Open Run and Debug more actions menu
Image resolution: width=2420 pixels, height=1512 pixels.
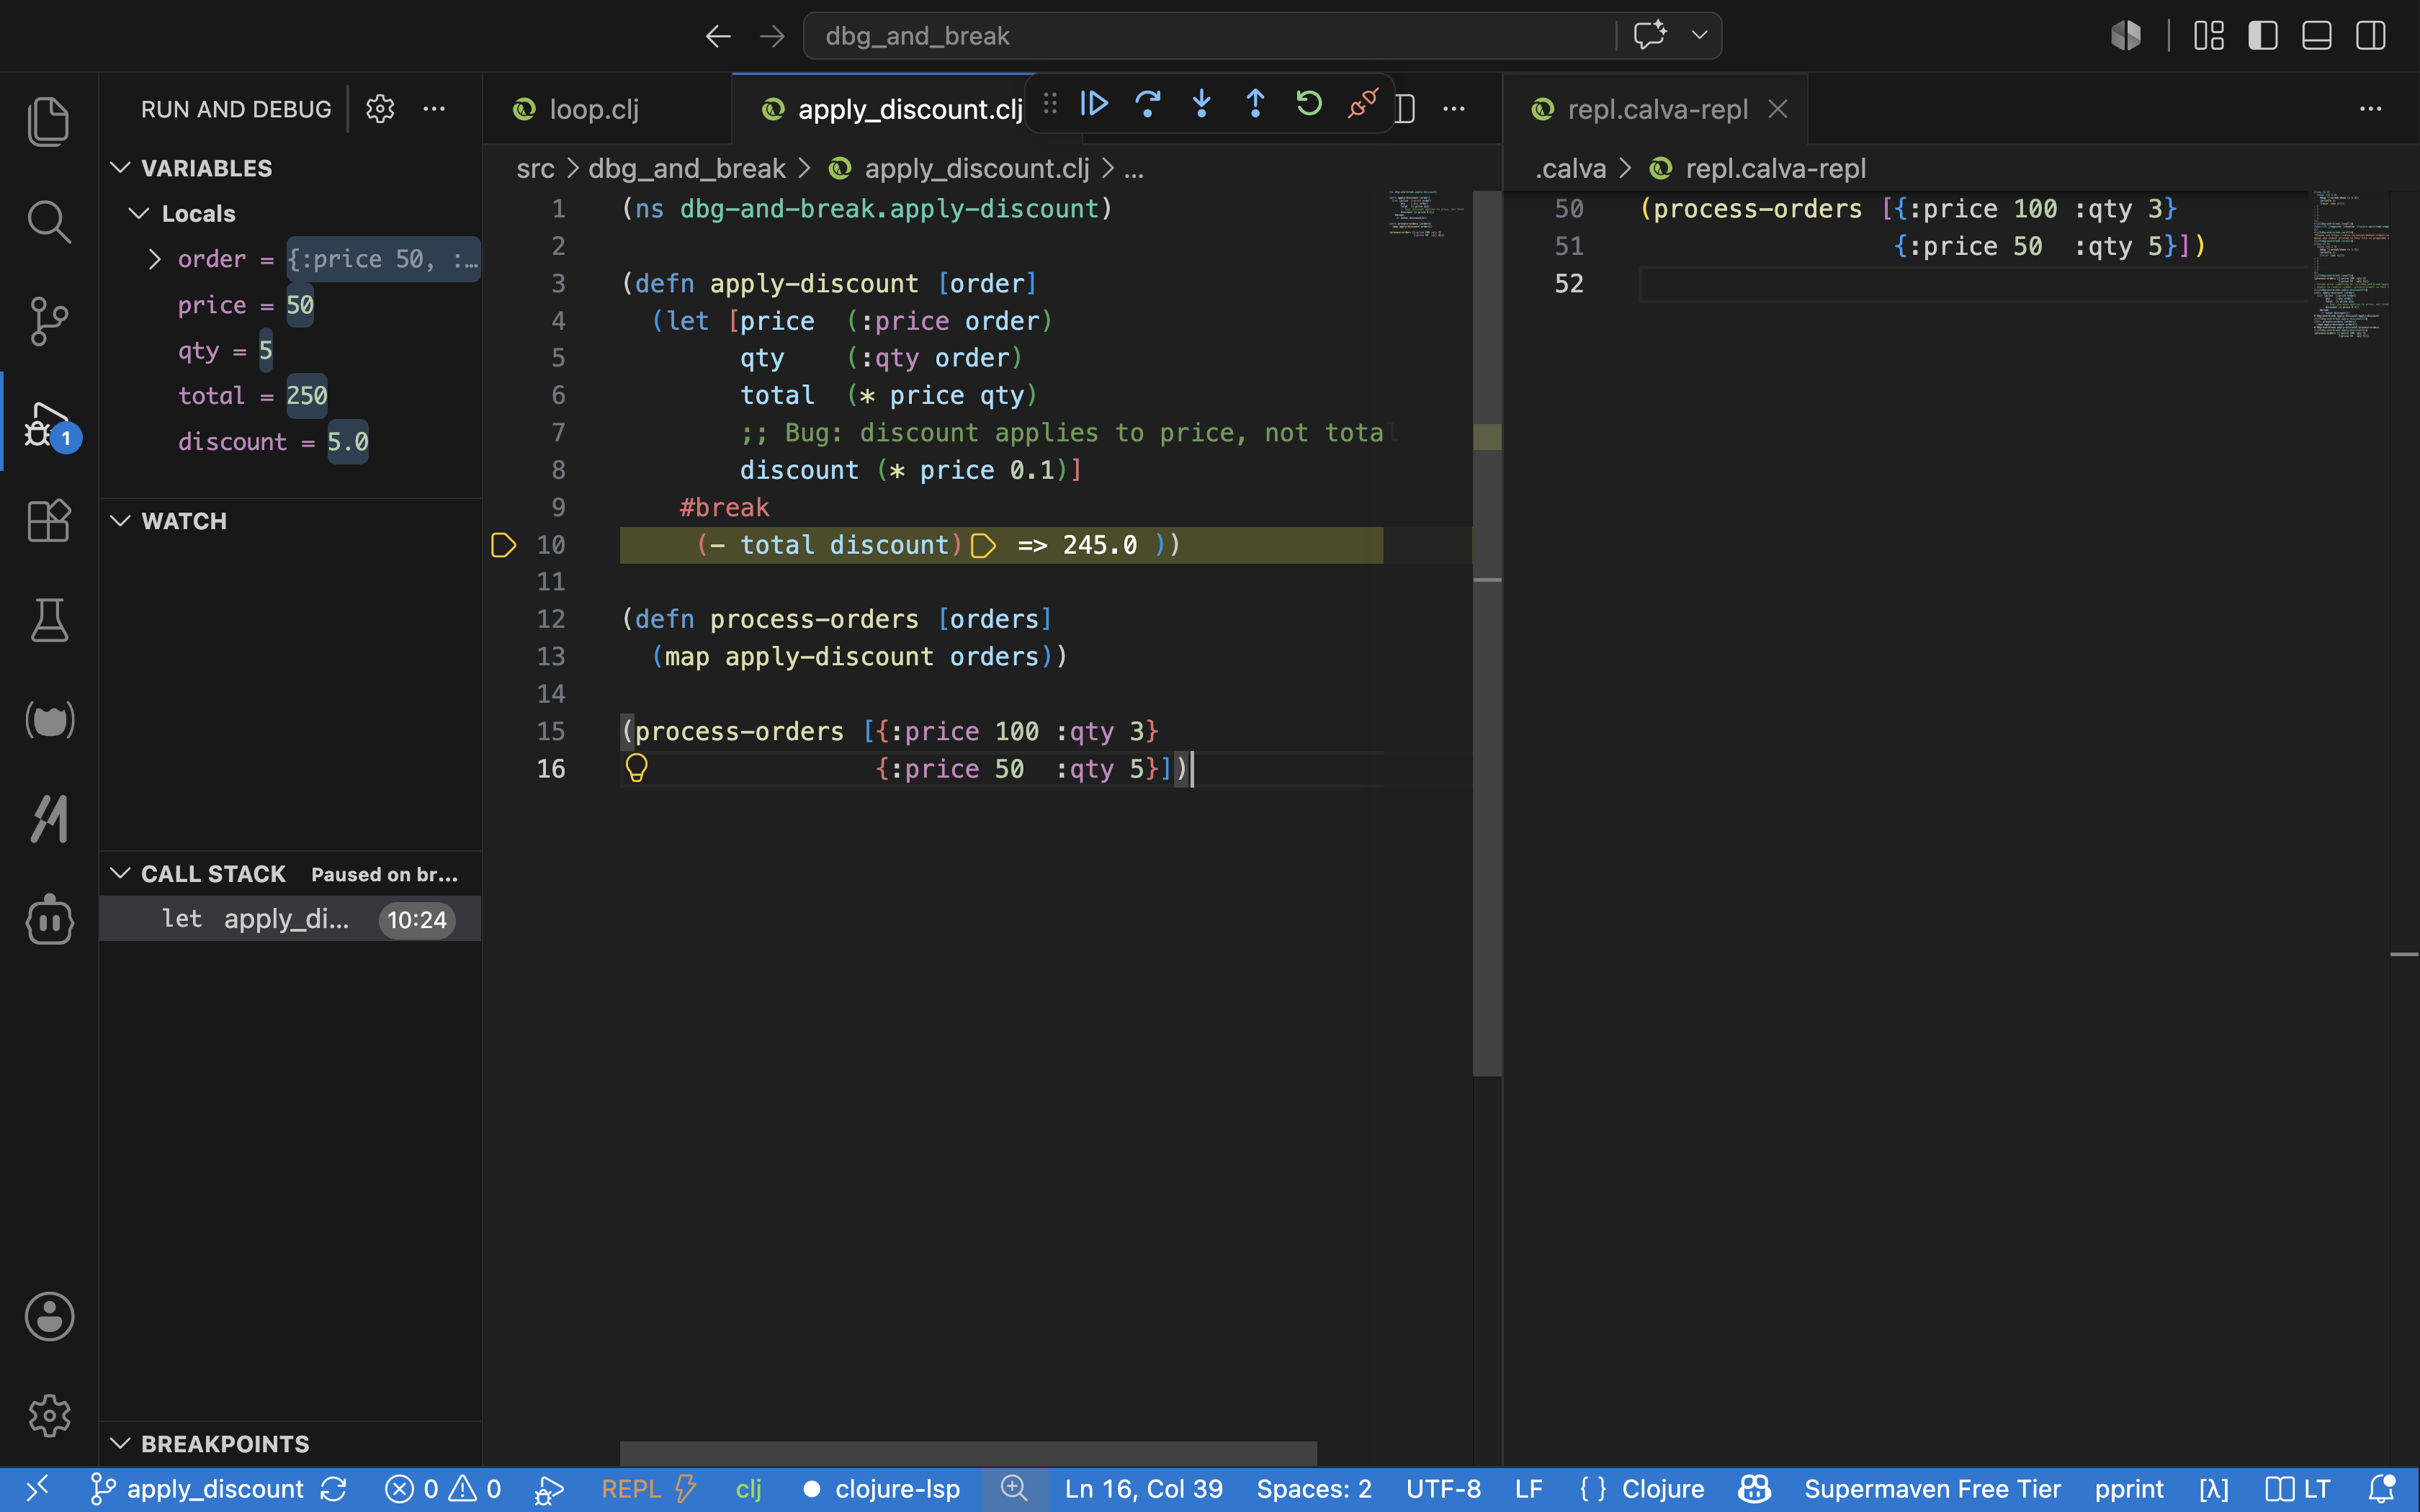coord(434,109)
